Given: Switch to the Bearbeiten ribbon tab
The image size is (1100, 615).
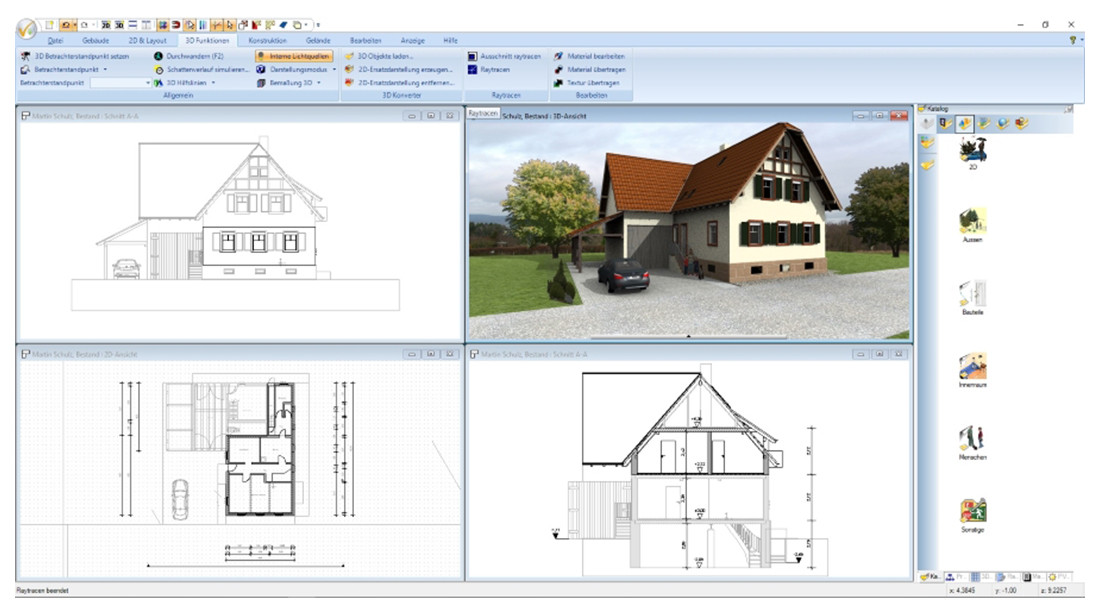Looking at the screenshot, I should click(365, 41).
